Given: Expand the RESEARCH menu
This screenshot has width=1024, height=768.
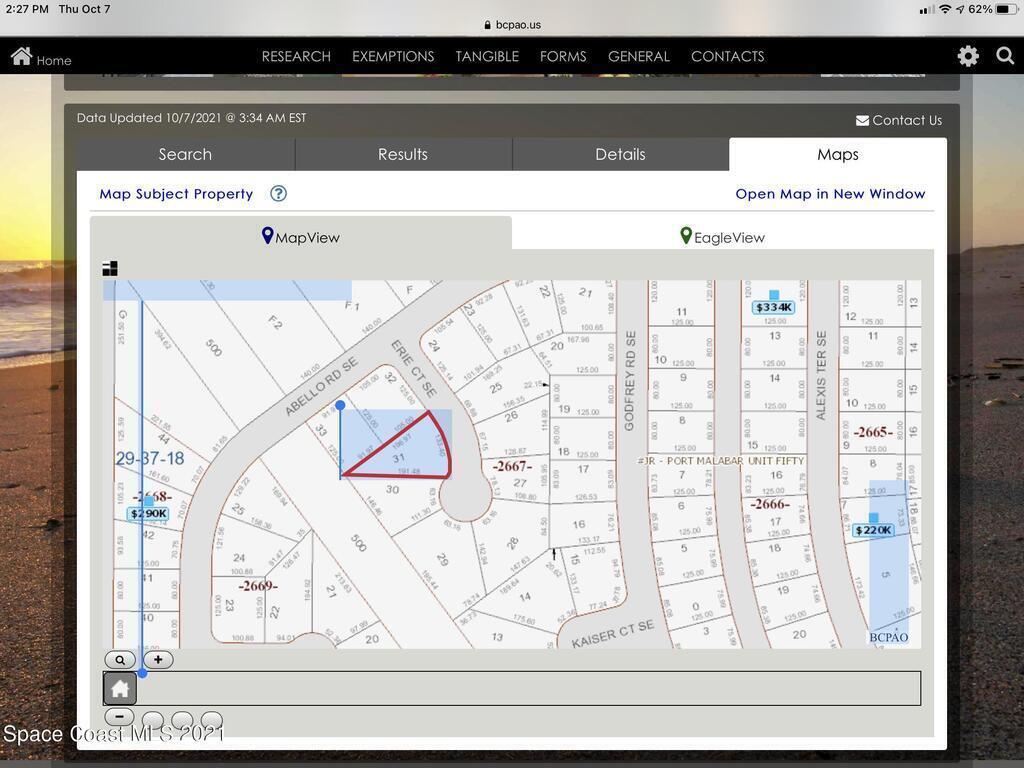Looking at the screenshot, I should click(x=296, y=56).
